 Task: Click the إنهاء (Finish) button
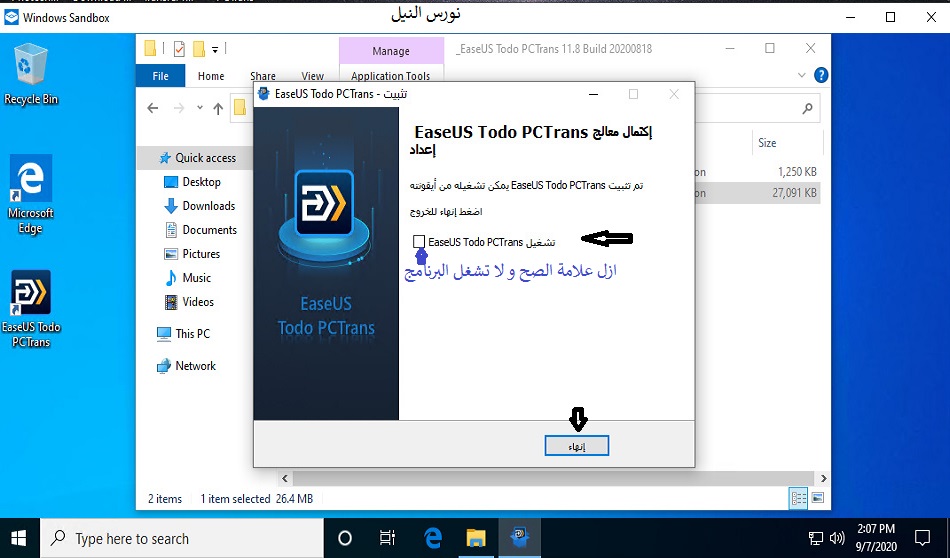point(577,447)
